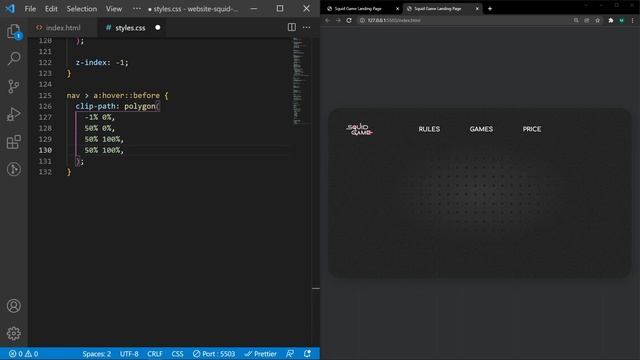The height and width of the screenshot is (360, 640).
Task: Open the Git Graph sidebar icon
Action: point(13,169)
